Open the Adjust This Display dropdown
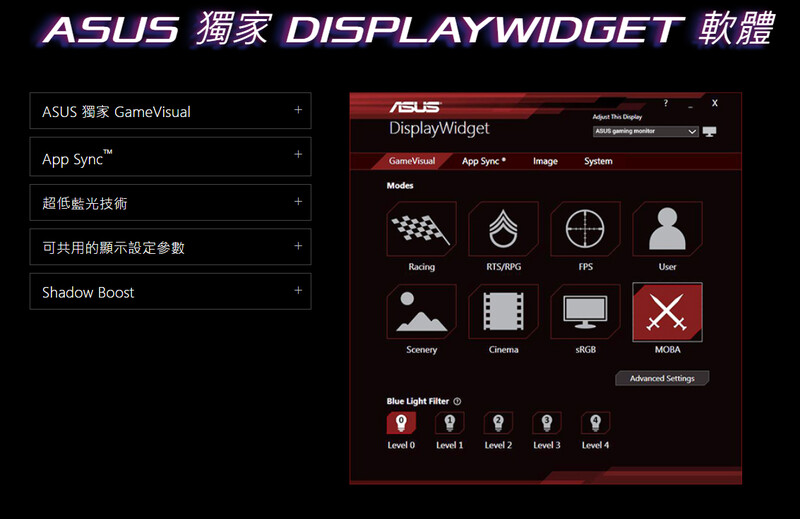800x519 pixels. coord(645,132)
